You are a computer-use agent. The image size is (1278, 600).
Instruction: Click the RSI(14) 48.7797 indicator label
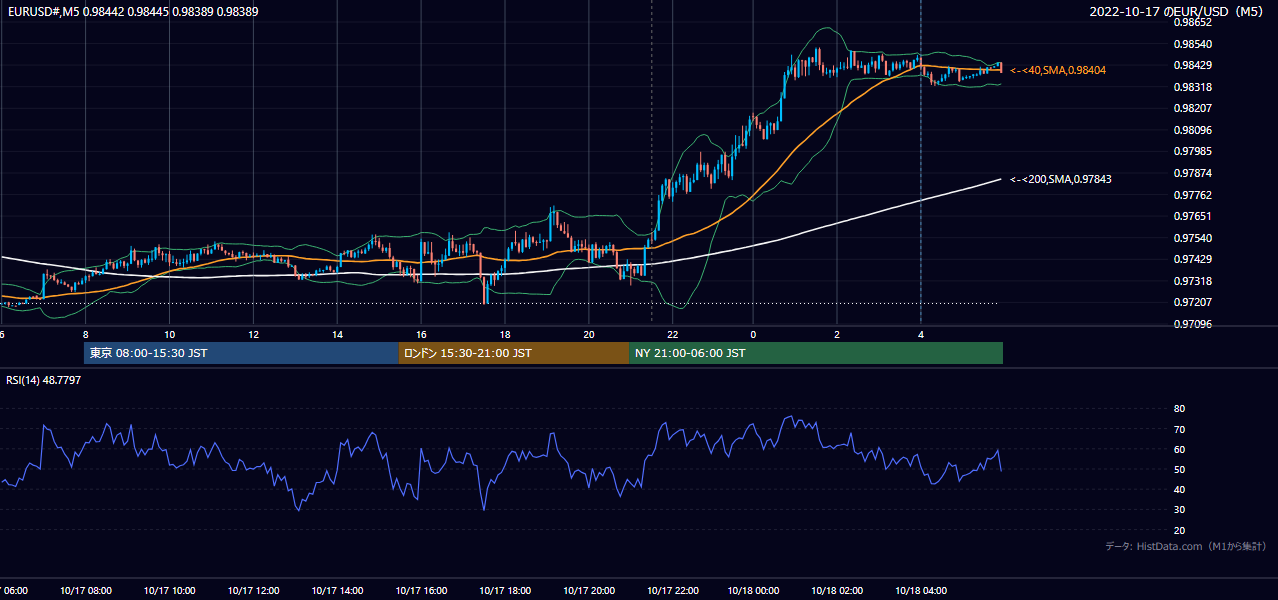[44, 380]
